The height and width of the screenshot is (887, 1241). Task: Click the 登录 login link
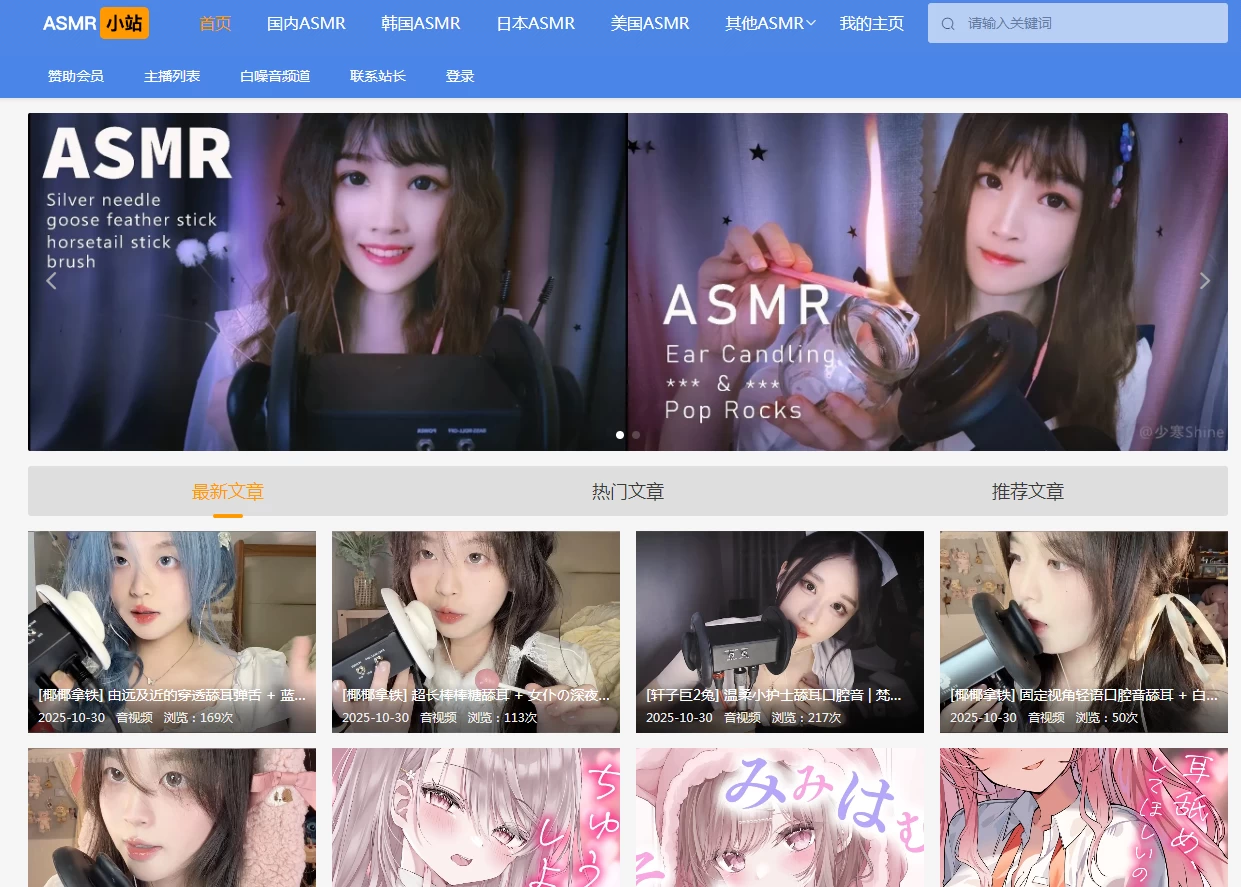(x=460, y=75)
